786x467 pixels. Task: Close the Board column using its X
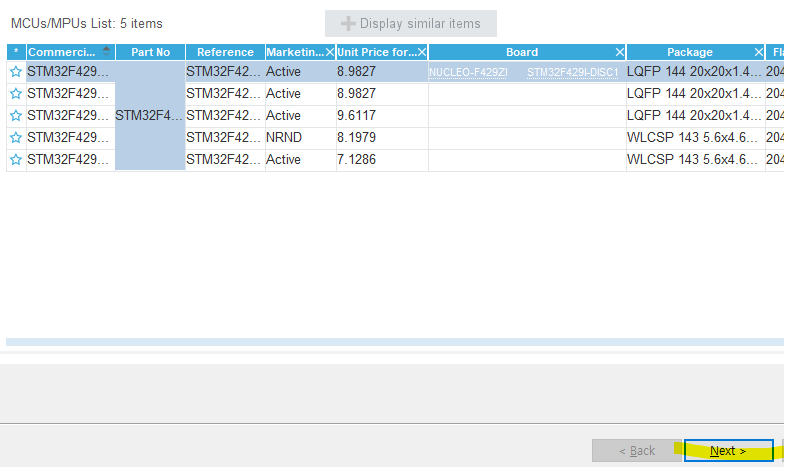pos(620,52)
